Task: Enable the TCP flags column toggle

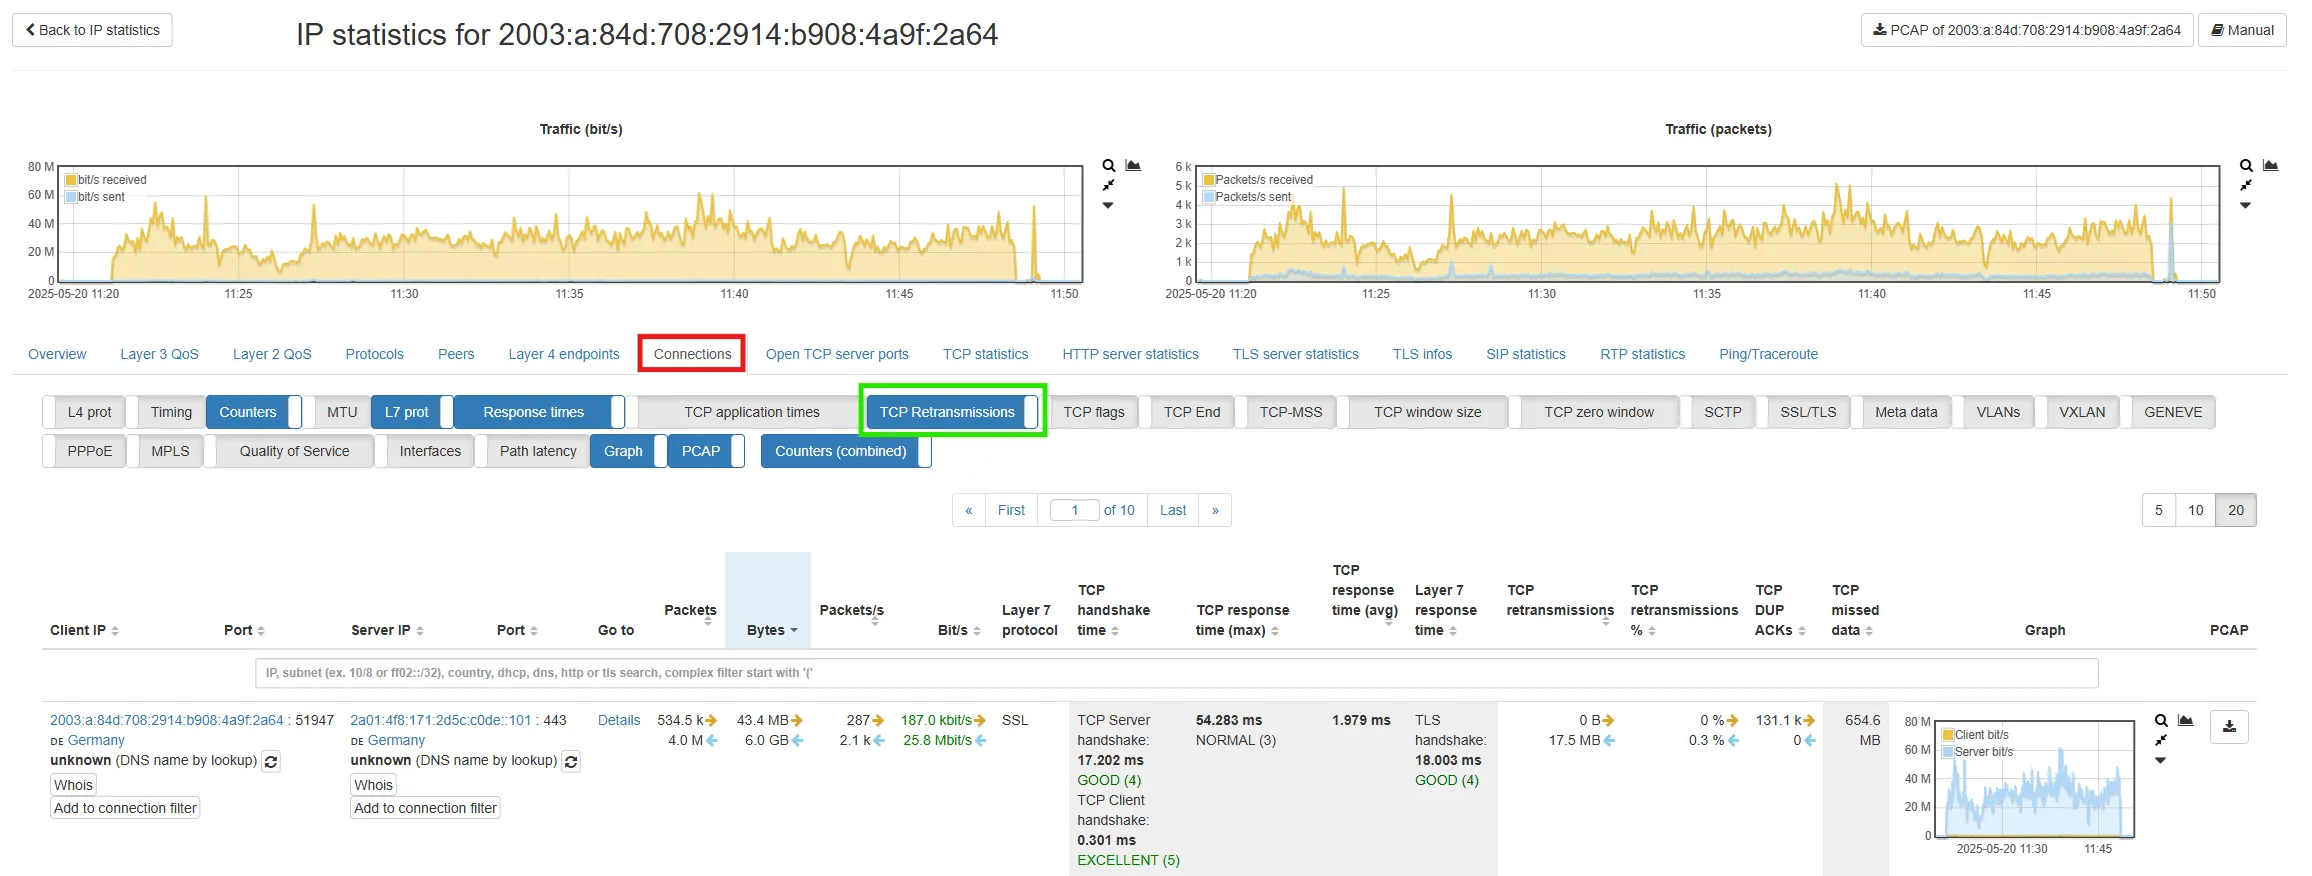Action: [1093, 412]
